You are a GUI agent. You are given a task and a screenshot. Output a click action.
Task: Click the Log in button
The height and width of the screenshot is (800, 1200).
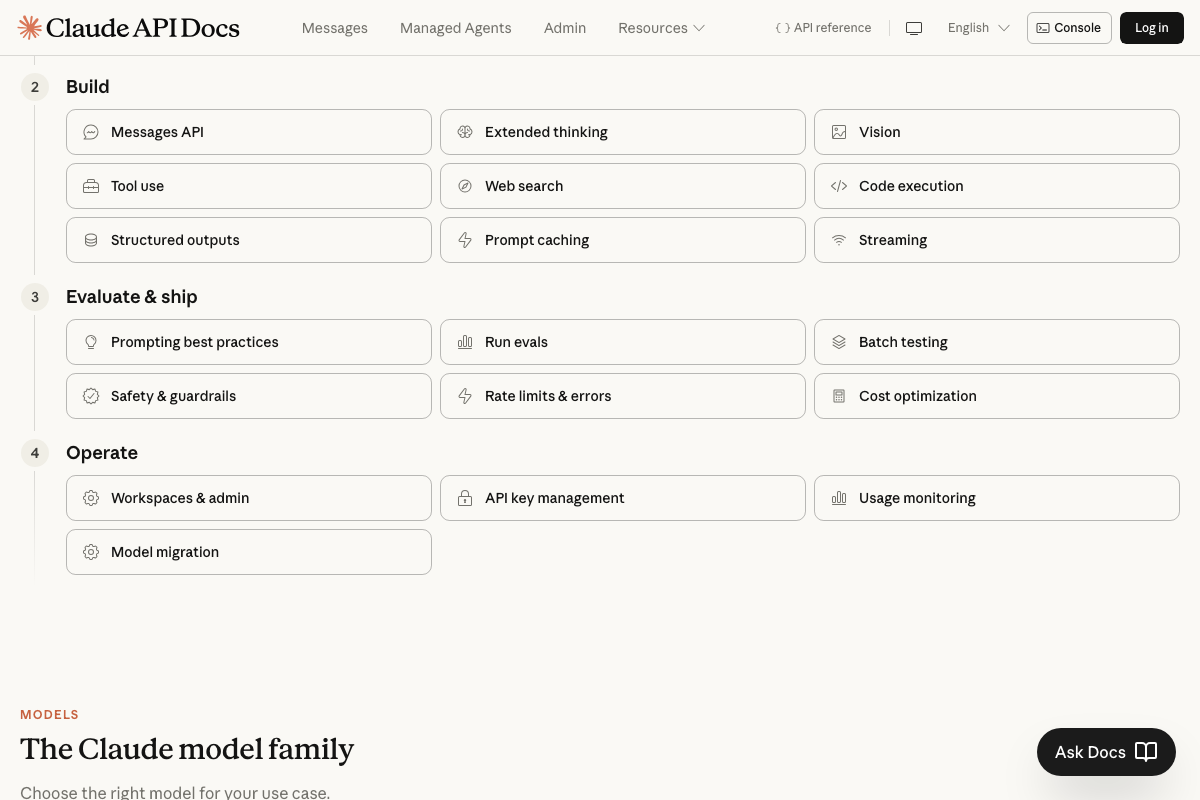click(x=1152, y=28)
